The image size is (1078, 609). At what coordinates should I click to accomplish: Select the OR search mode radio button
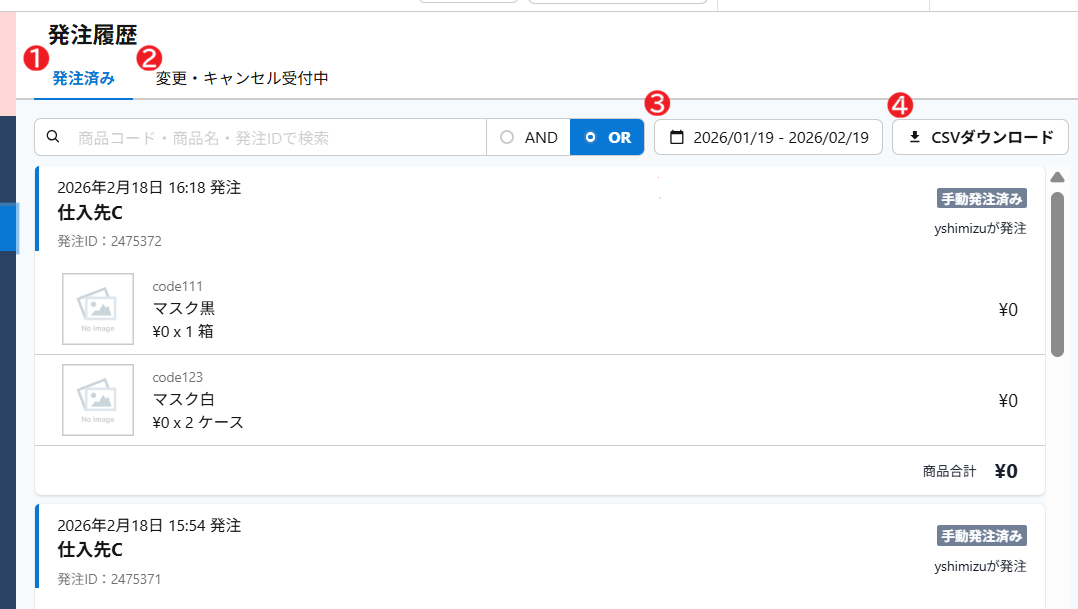coord(591,137)
